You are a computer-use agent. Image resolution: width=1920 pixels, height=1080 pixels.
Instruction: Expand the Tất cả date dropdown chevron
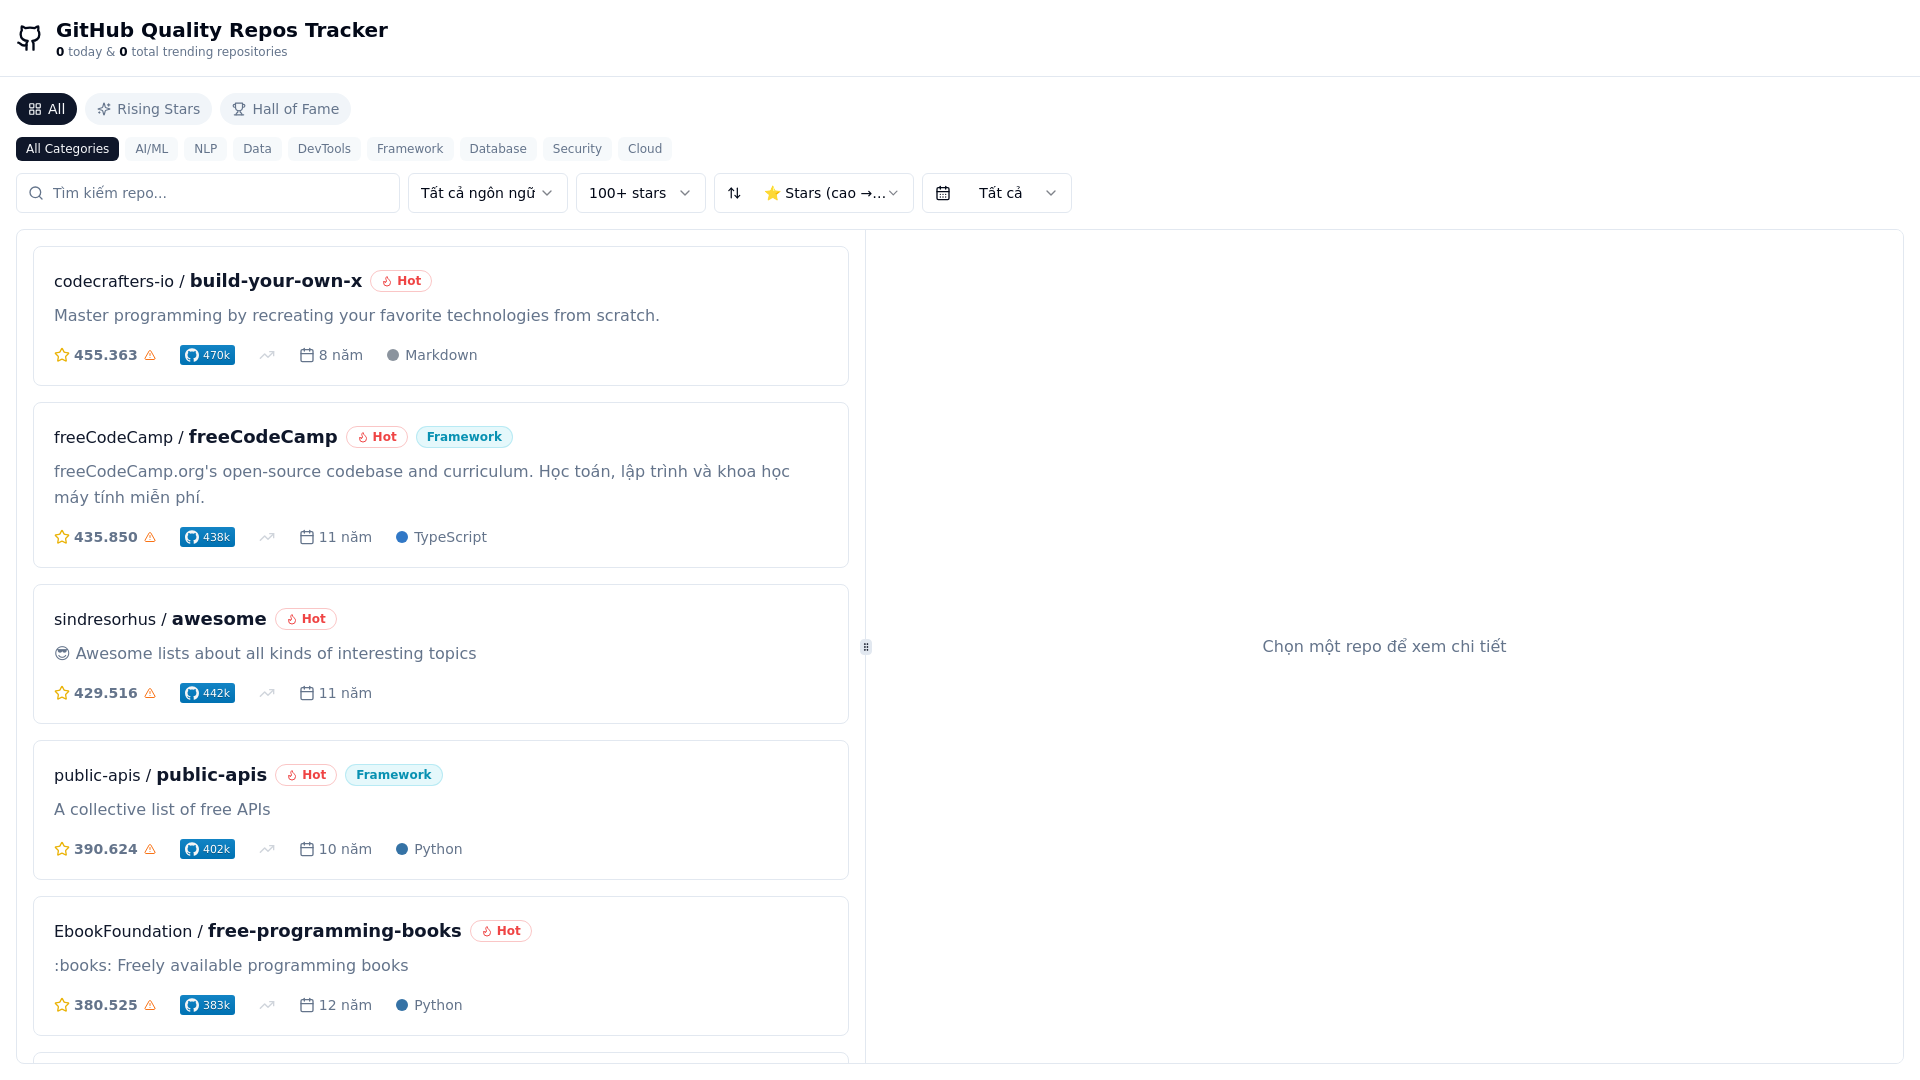[1051, 193]
